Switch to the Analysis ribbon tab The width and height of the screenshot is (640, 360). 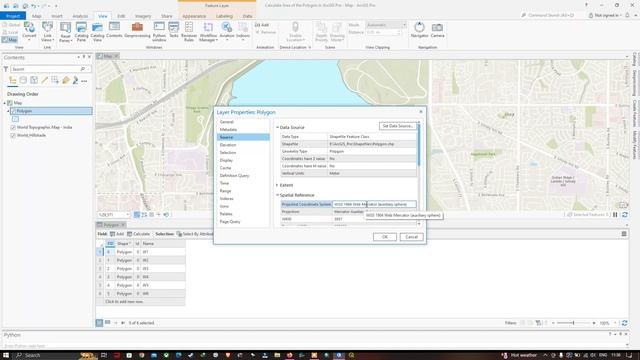[80, 16]
